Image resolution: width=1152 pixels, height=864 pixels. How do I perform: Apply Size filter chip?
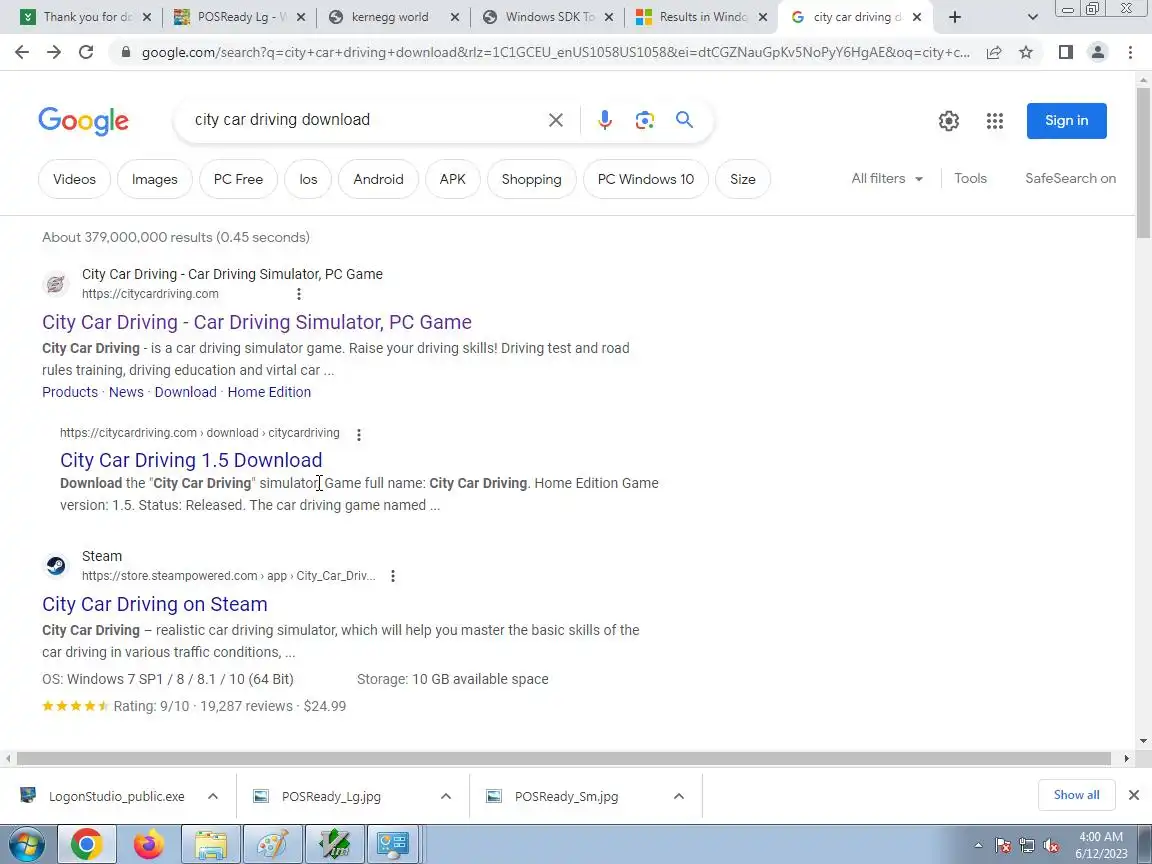coord(743,179)
